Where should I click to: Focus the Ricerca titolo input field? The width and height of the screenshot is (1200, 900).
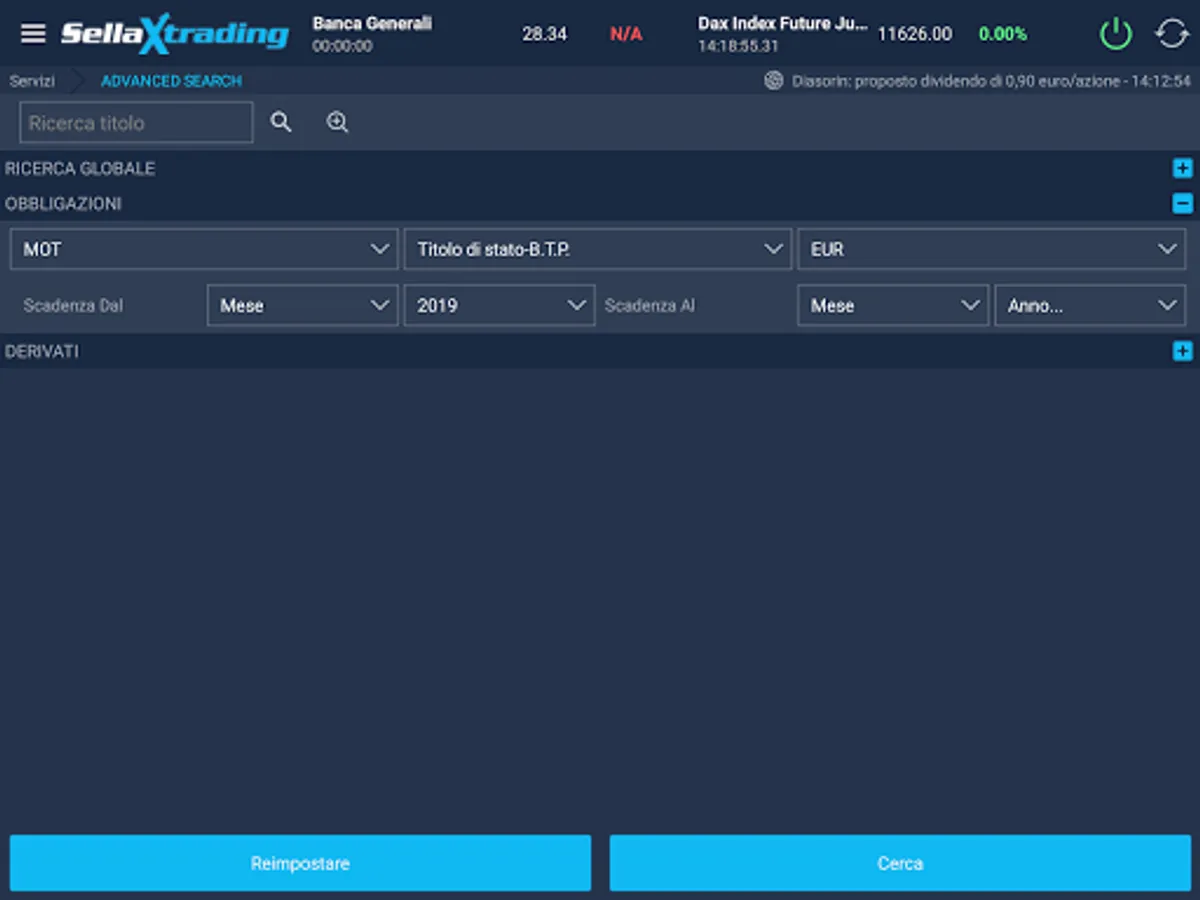pos(136,123)
